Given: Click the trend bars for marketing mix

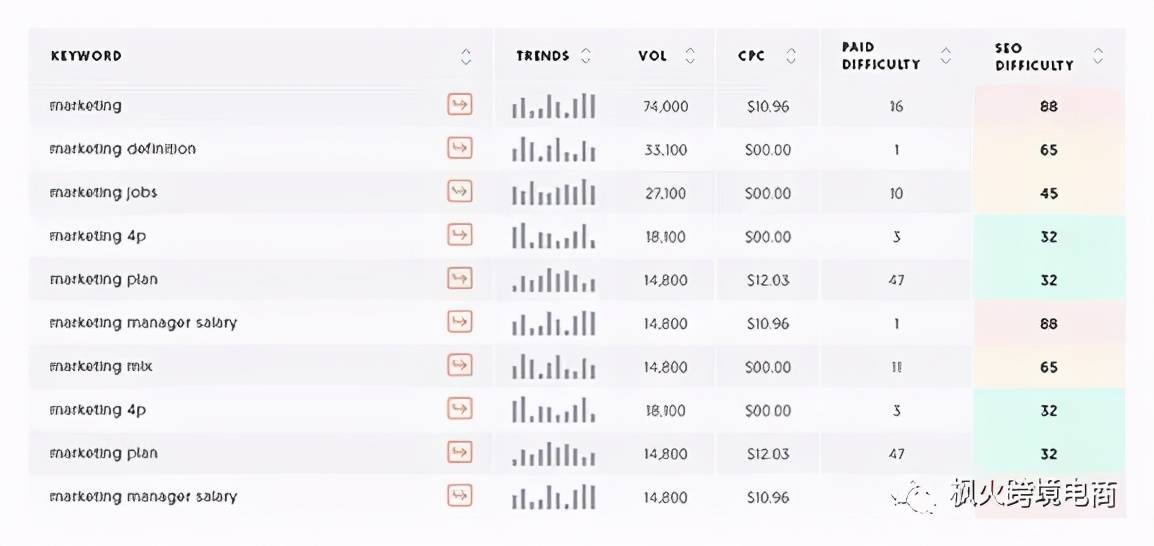Looking at the screenshot, I should point(553,366).
